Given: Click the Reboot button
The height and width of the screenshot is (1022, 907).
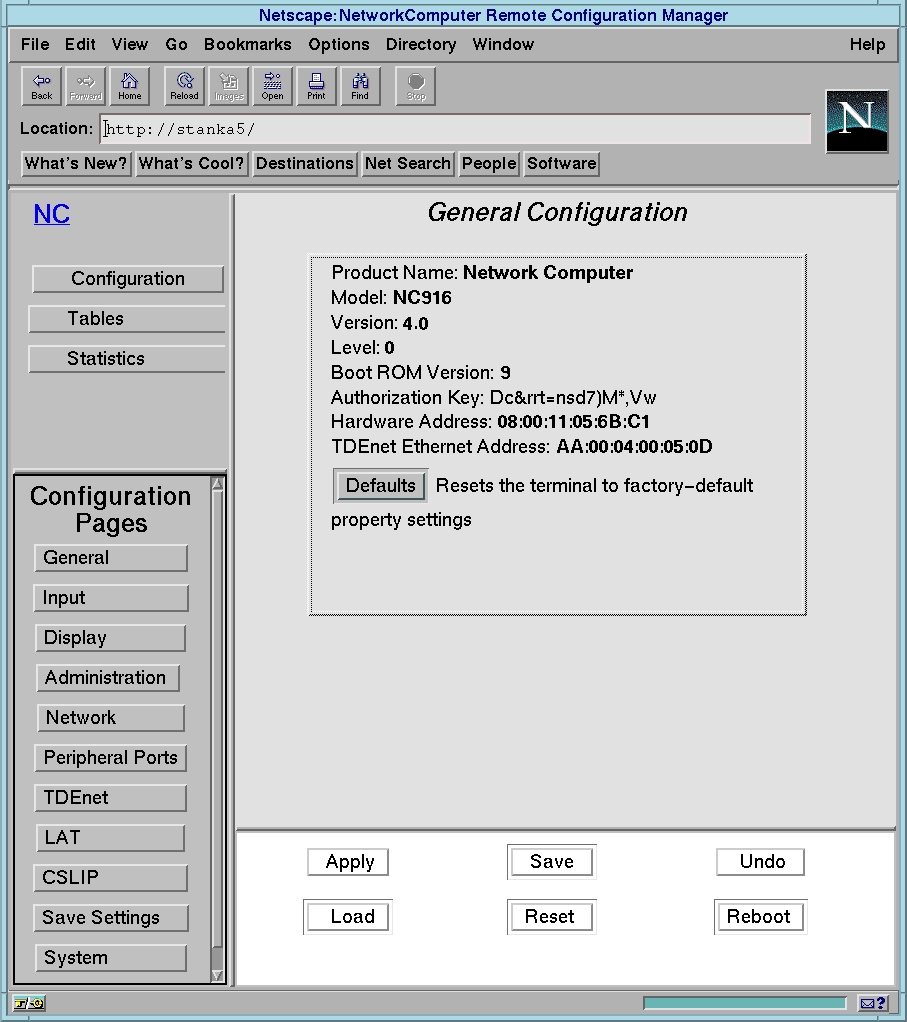Looking at the screenshot, I should point(759,917).
